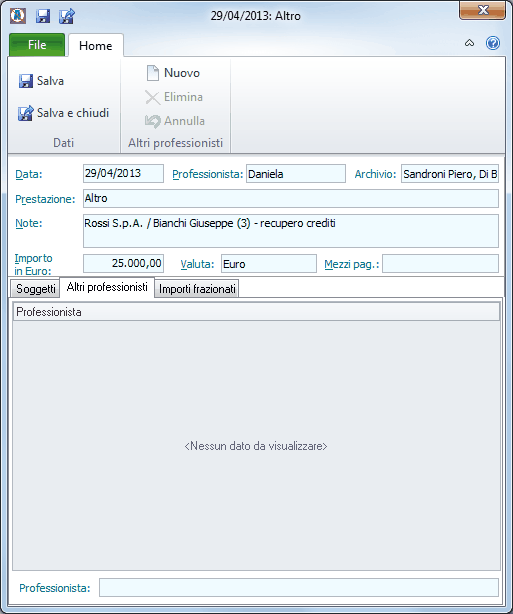513x614 pixels.
Task: Click the bottom Professionista input field
Action: [299, 588]
